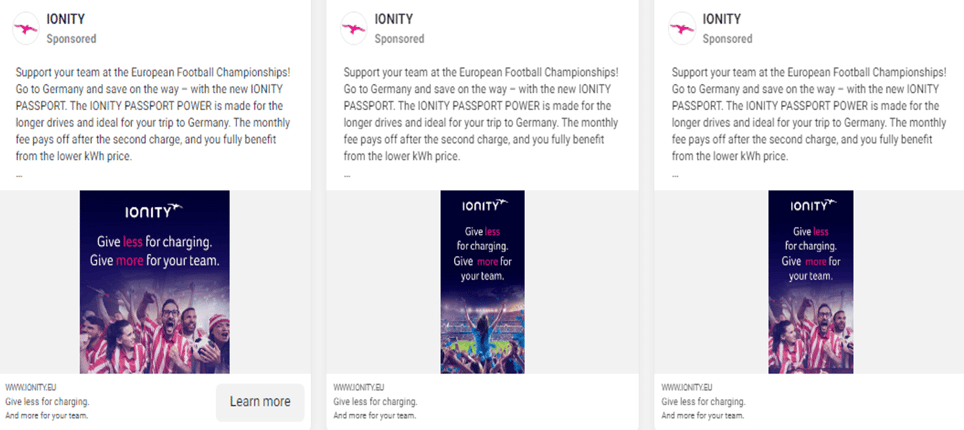Screen dimensions: 964x430
Task: Click the "Give less for charging" headline in the middle ad
Action: point(374,401)
